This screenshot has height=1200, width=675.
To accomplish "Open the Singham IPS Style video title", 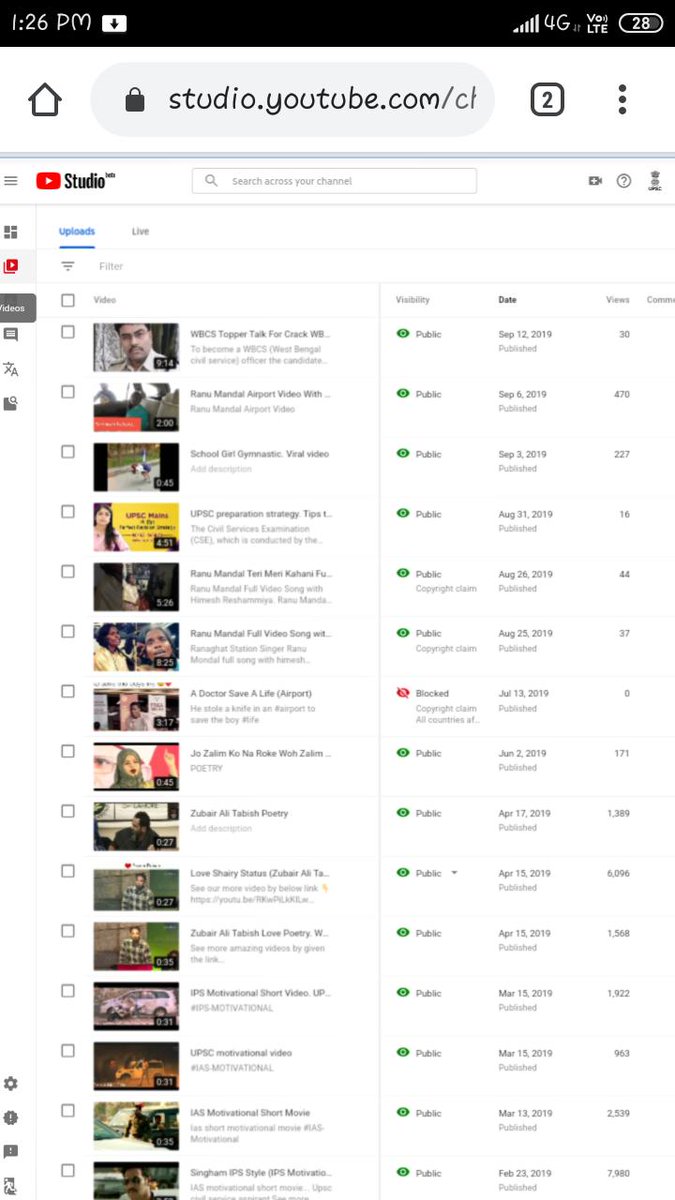I will point(260,1173).
